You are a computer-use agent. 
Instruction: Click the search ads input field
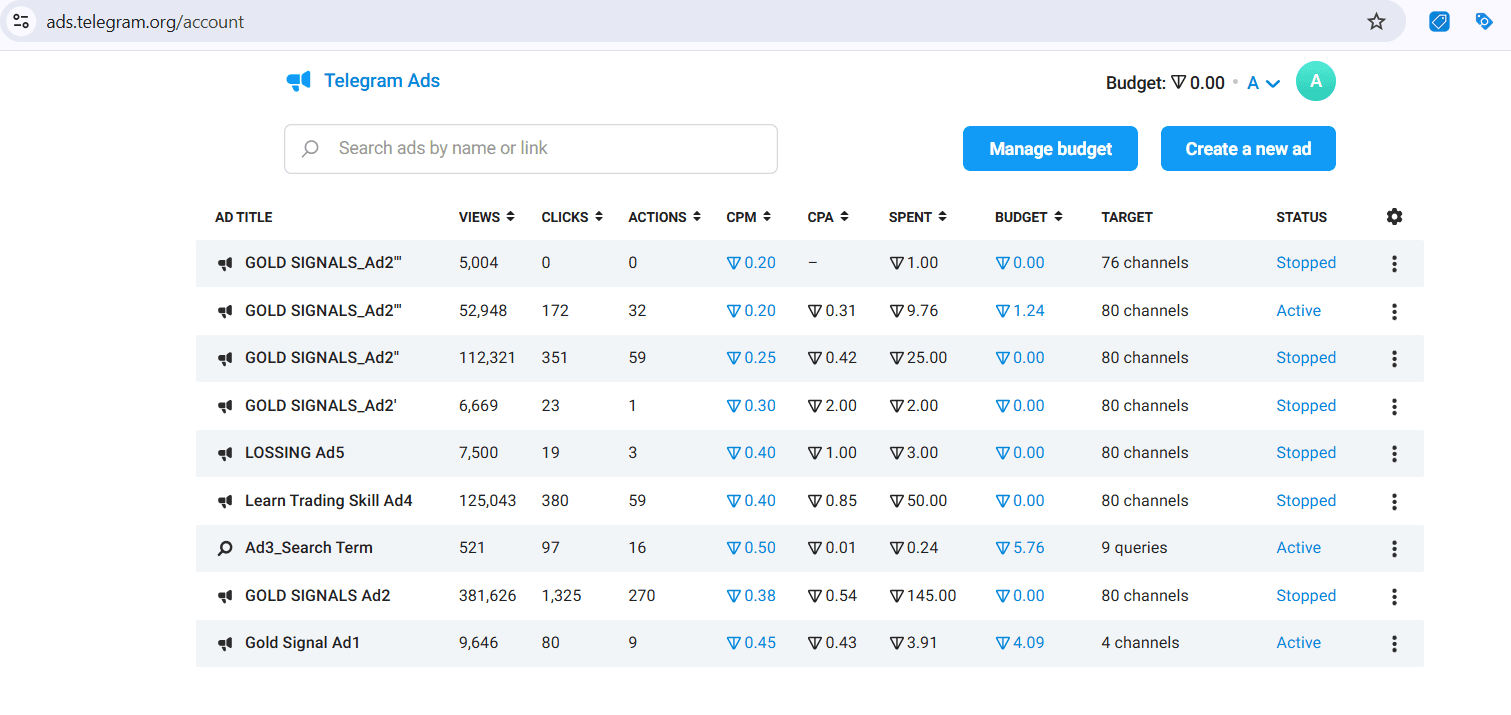pos(530,148)
